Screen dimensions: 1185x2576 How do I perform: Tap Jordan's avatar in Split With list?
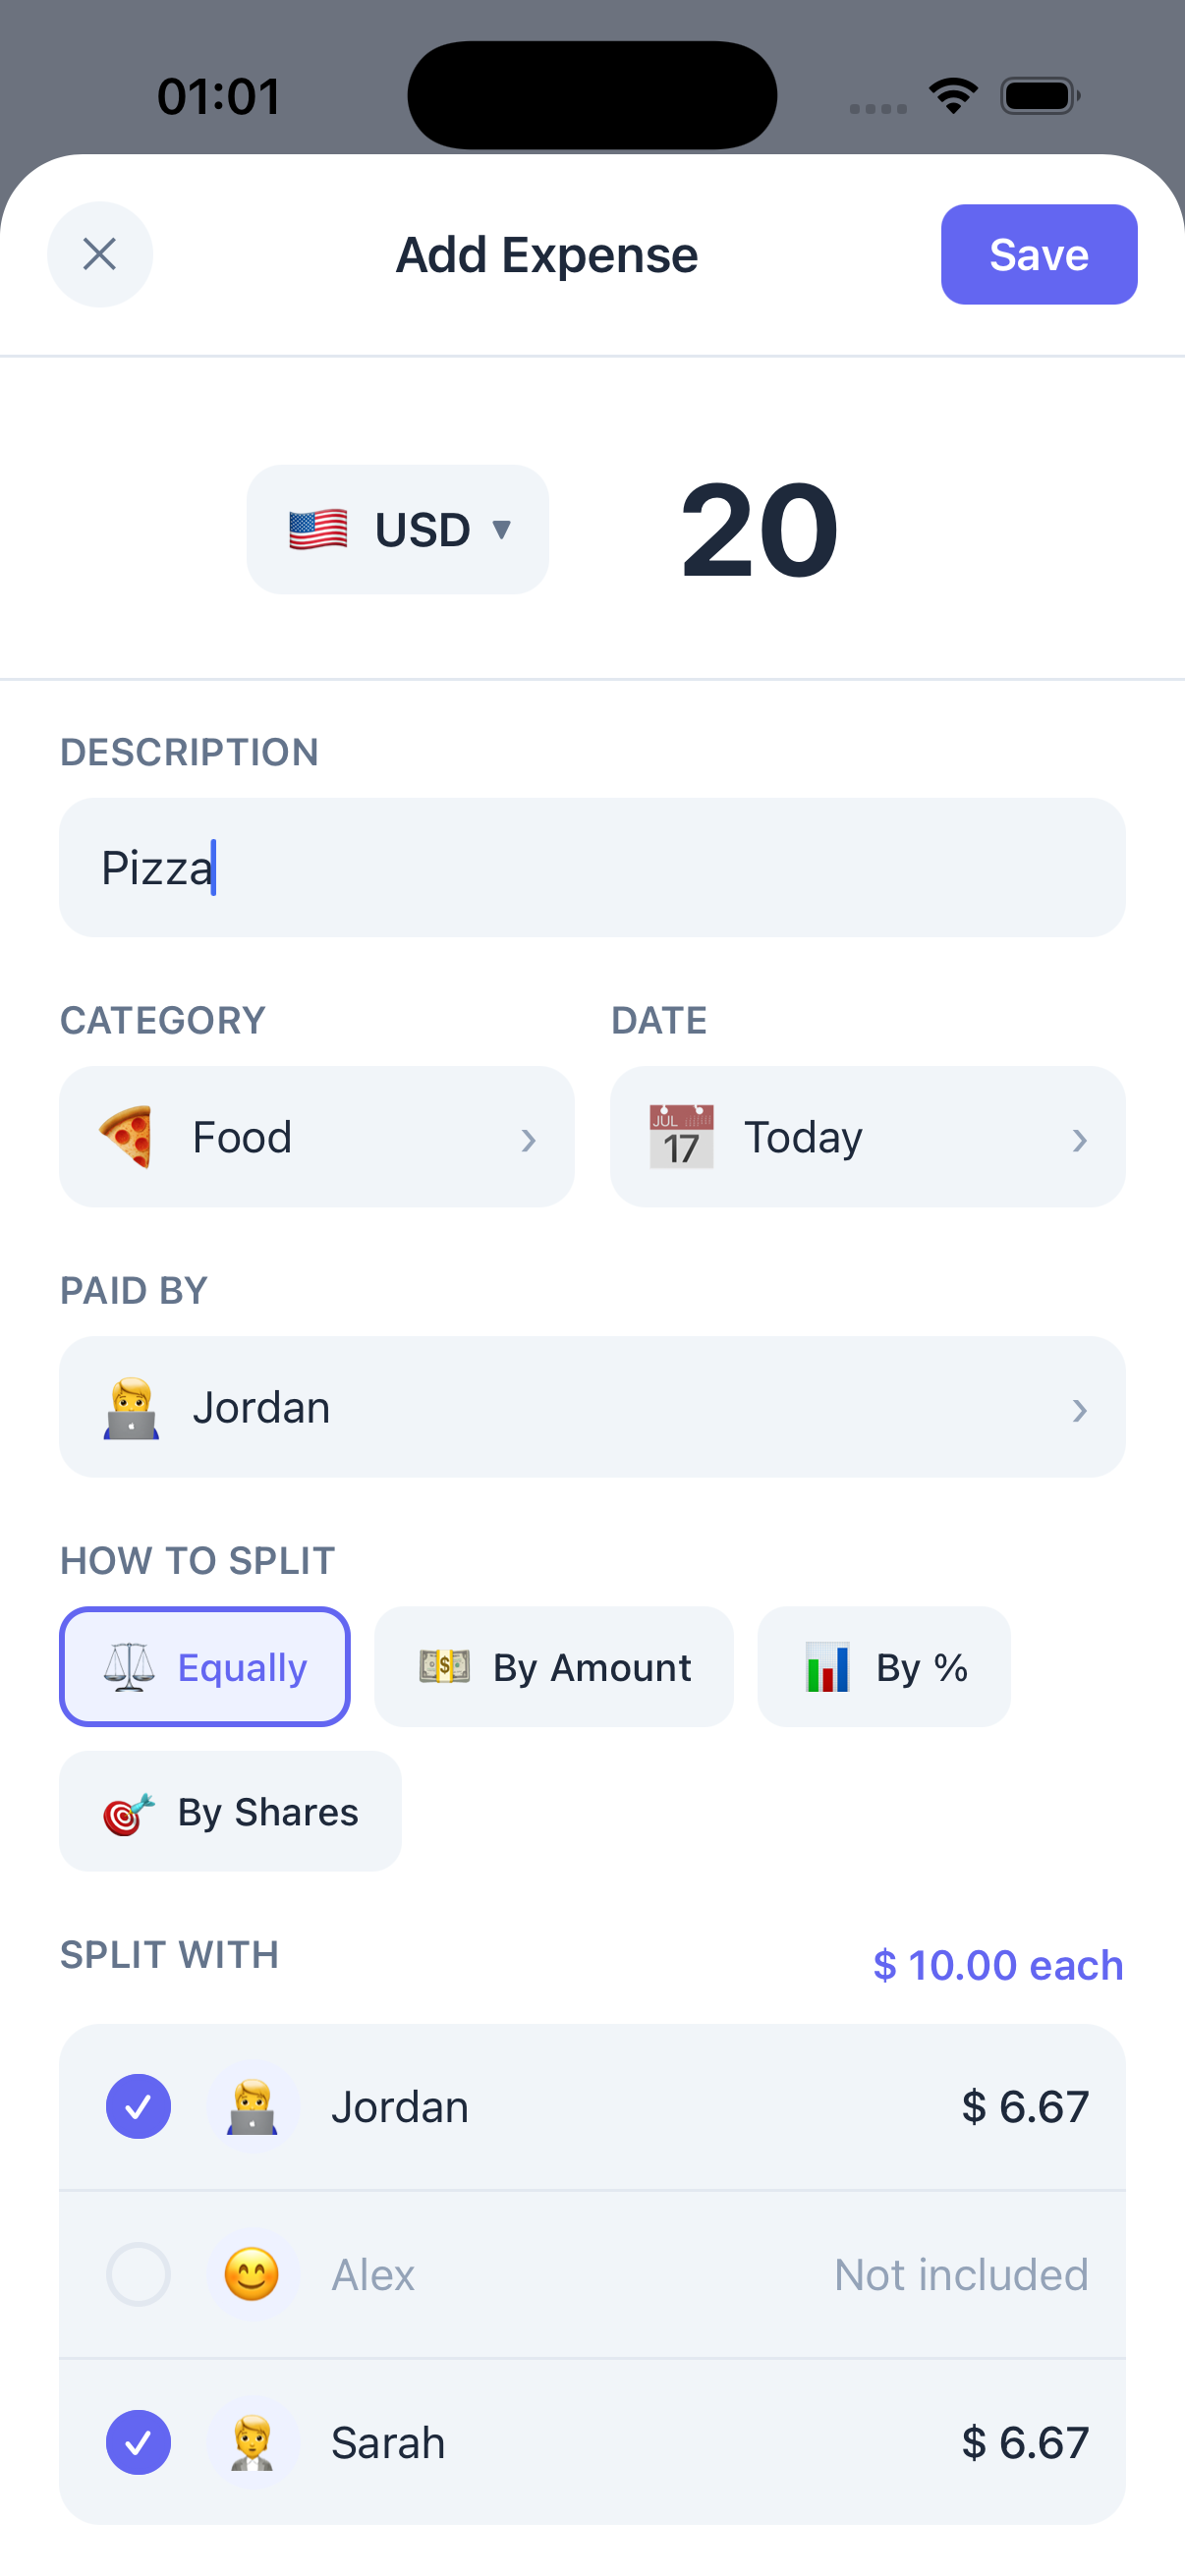click(x=252, y=2107)
